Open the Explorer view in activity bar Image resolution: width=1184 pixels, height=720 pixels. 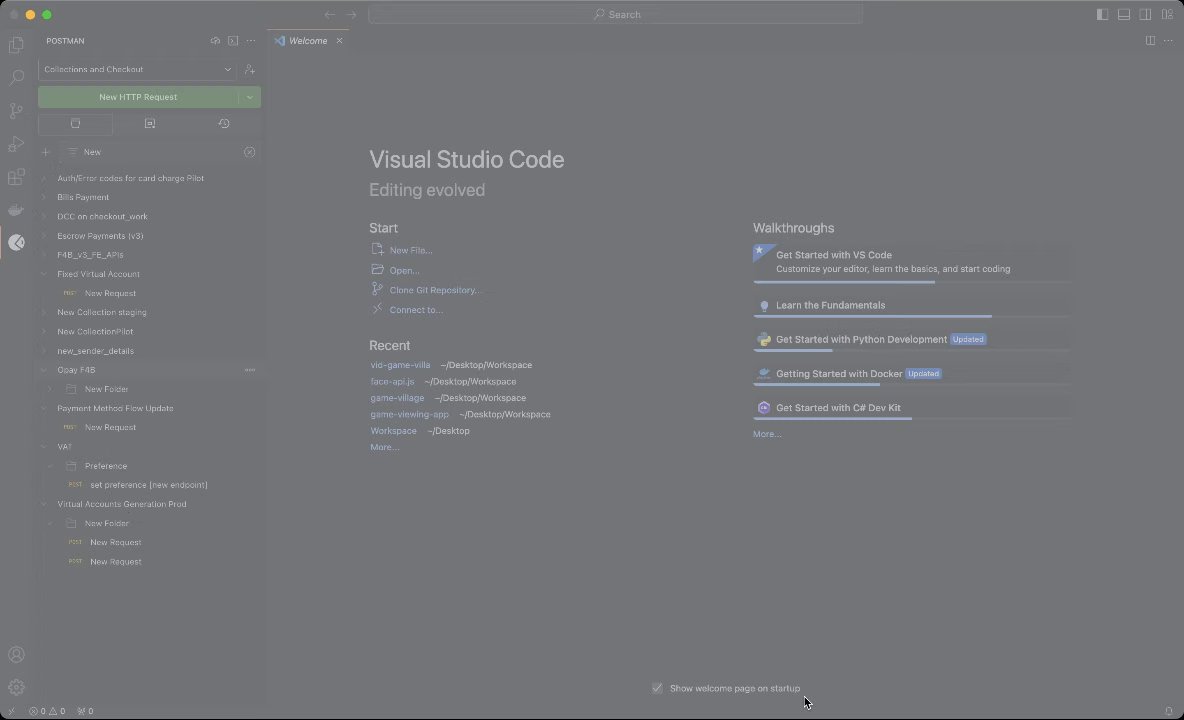click(x=16, y=45)
